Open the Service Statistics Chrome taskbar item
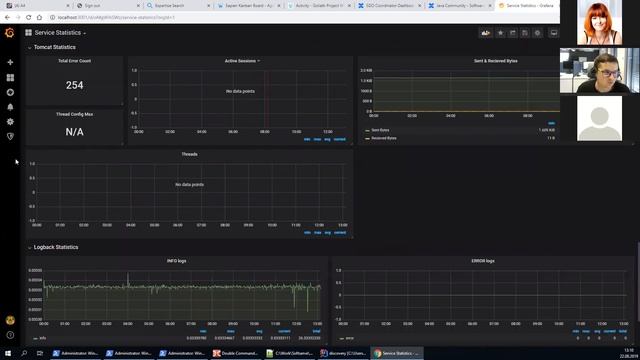The width and height of the screenshot is (640, 360). pos(397,353)
